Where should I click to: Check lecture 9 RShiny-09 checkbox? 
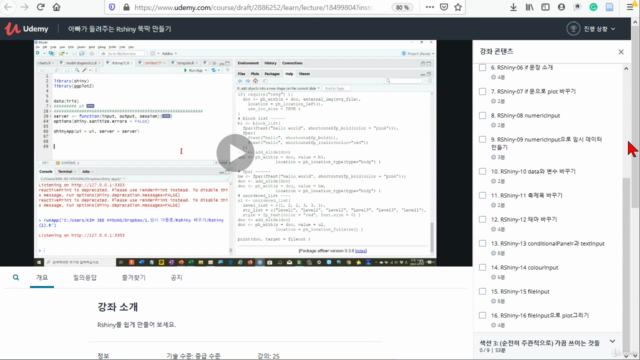coord(482,140)
